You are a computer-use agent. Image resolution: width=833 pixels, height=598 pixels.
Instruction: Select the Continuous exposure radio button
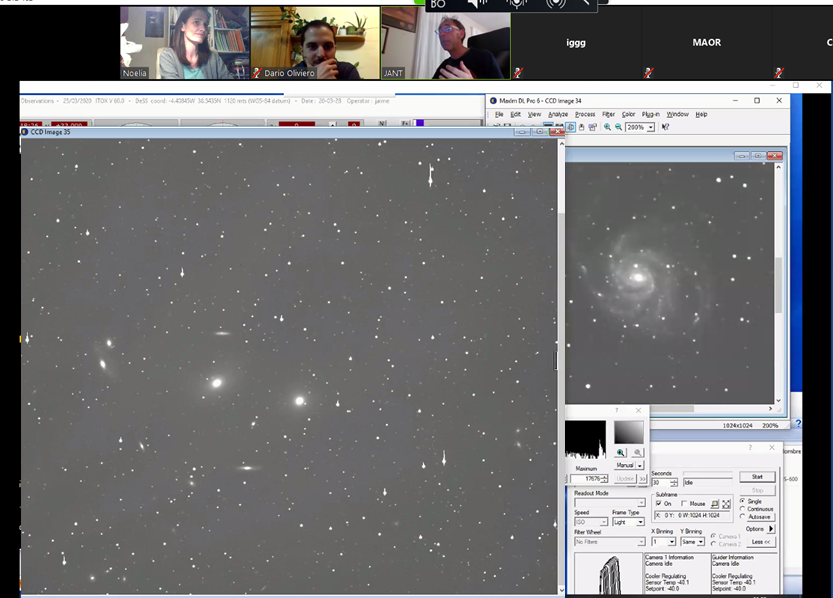tap(743, 509)
